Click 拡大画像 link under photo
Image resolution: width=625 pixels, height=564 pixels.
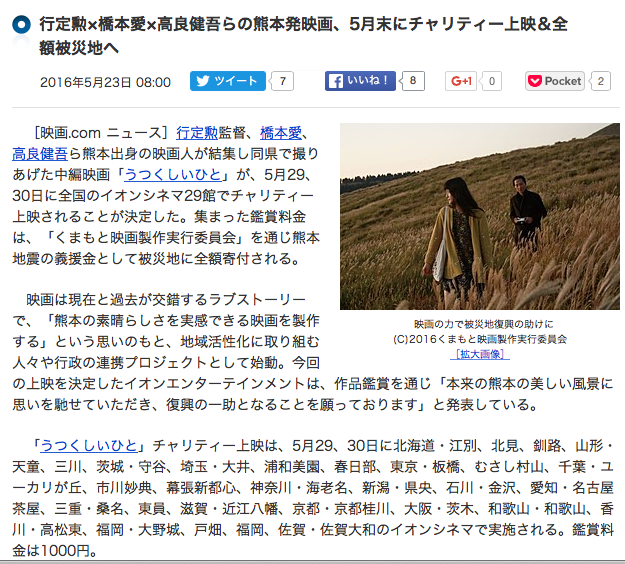click(480, 354)
